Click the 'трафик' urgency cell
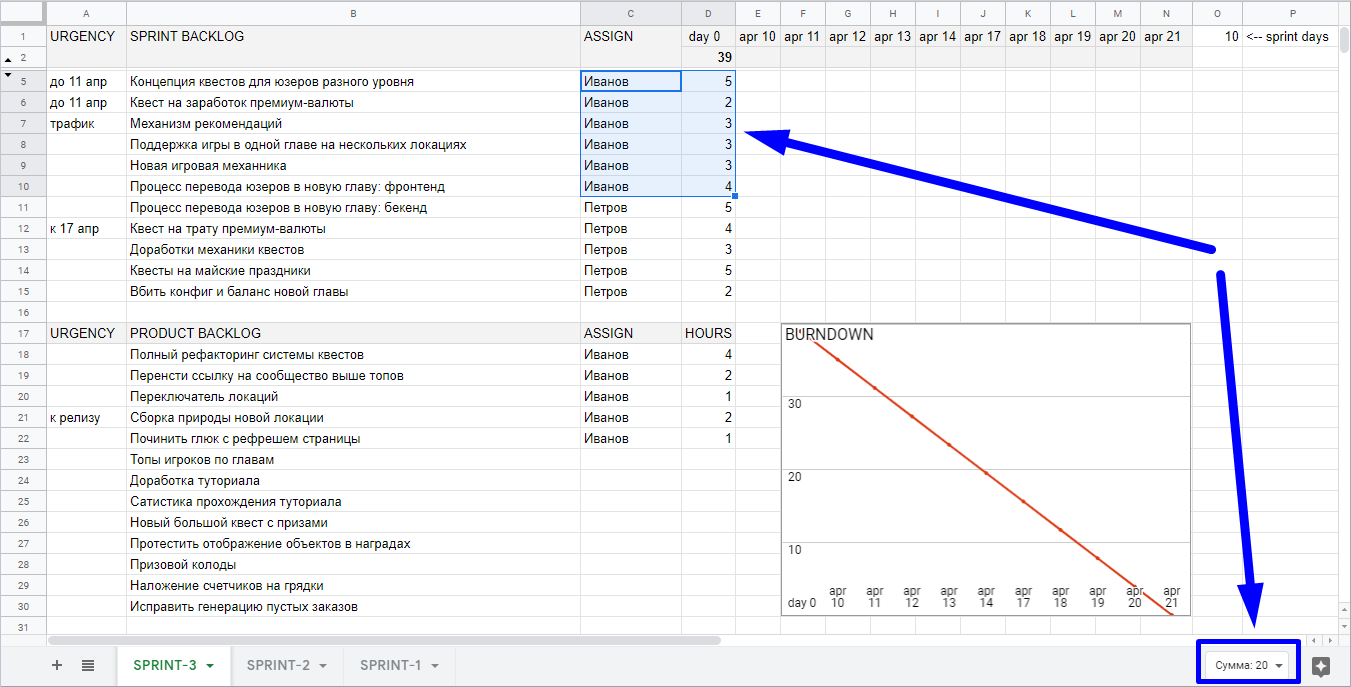Screen dimensions: 1351x687 click(86, 123)
